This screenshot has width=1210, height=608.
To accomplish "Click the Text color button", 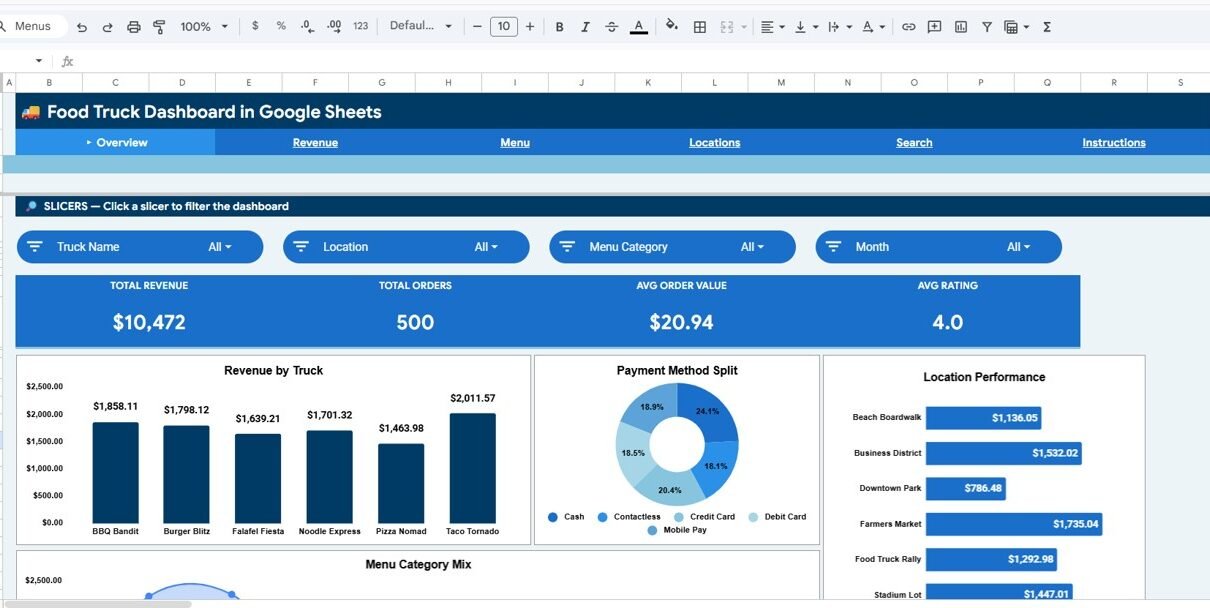I will pyautogui.click(x=639, y=27).
